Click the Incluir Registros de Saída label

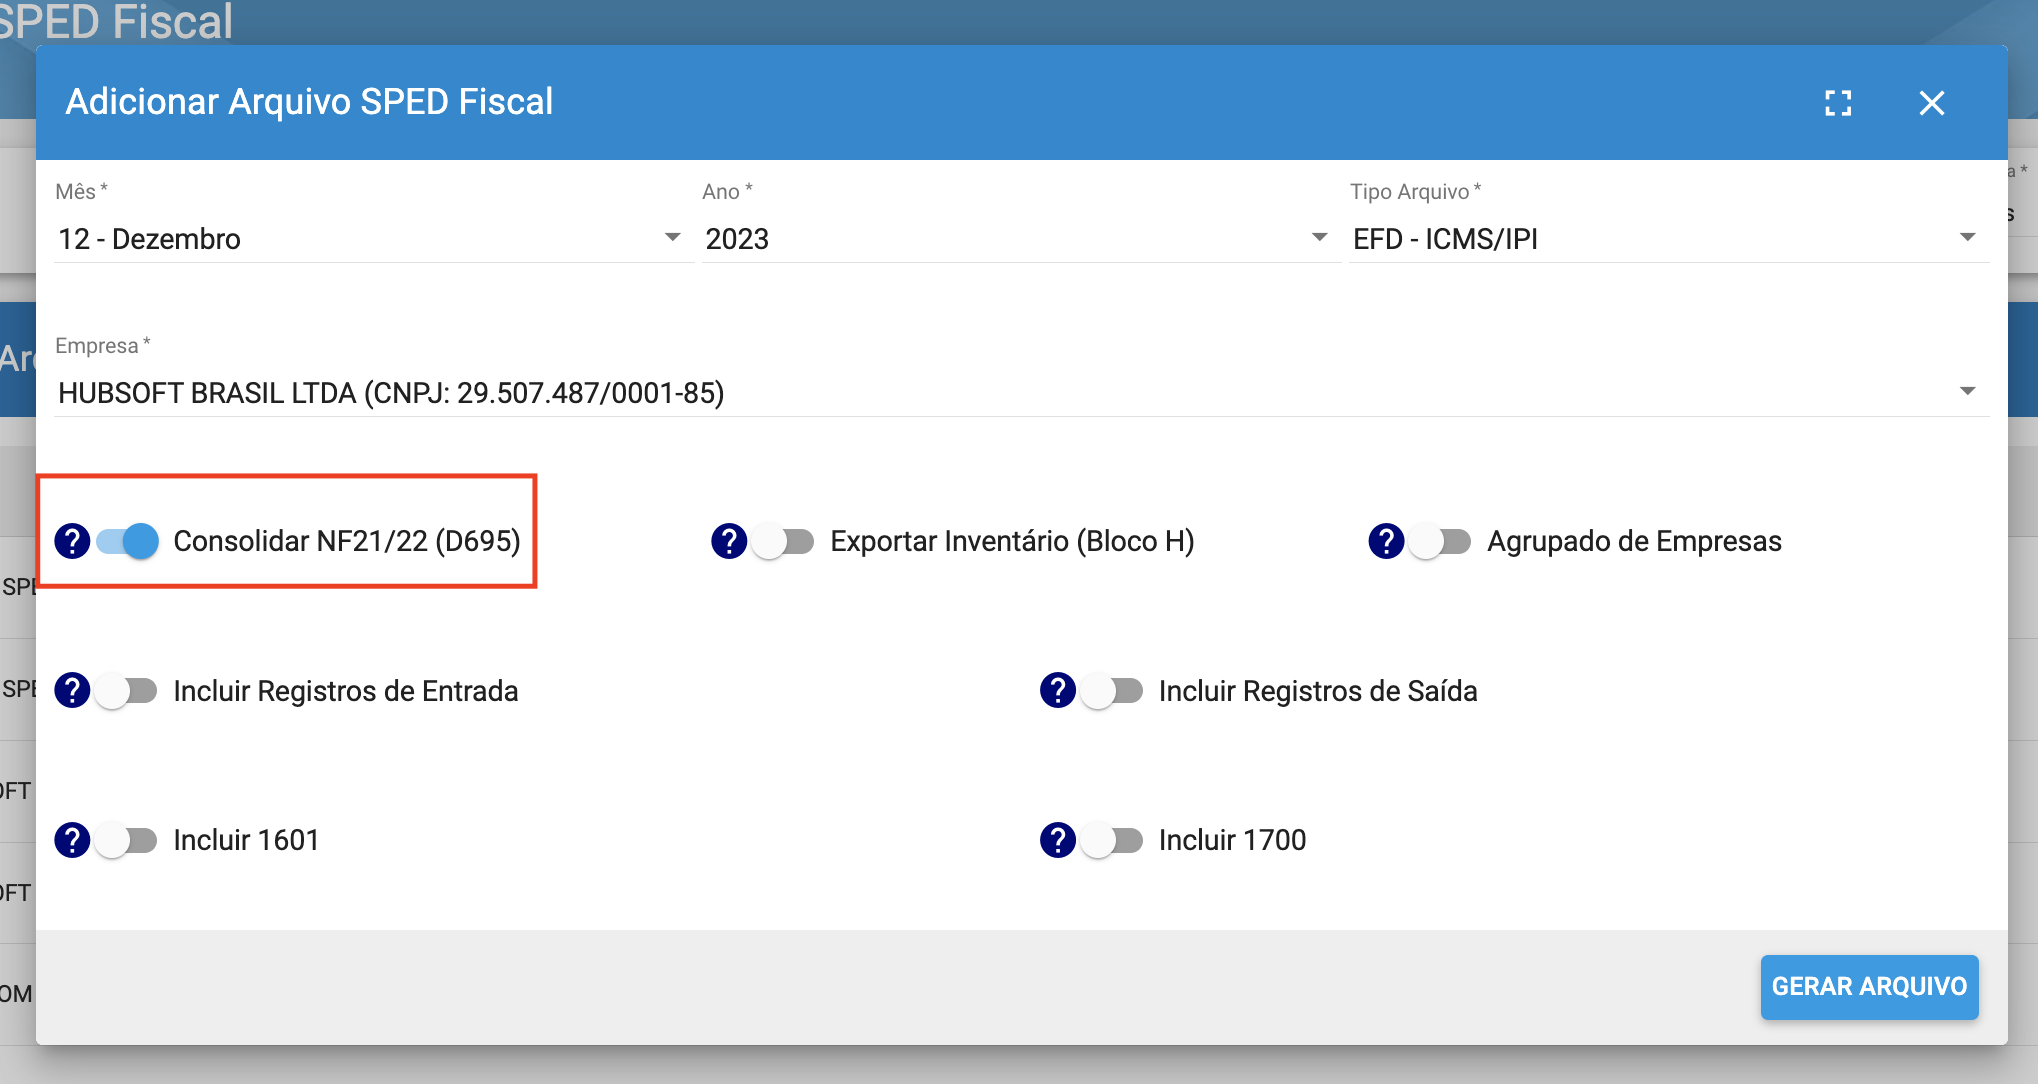tap(1318, 691)
